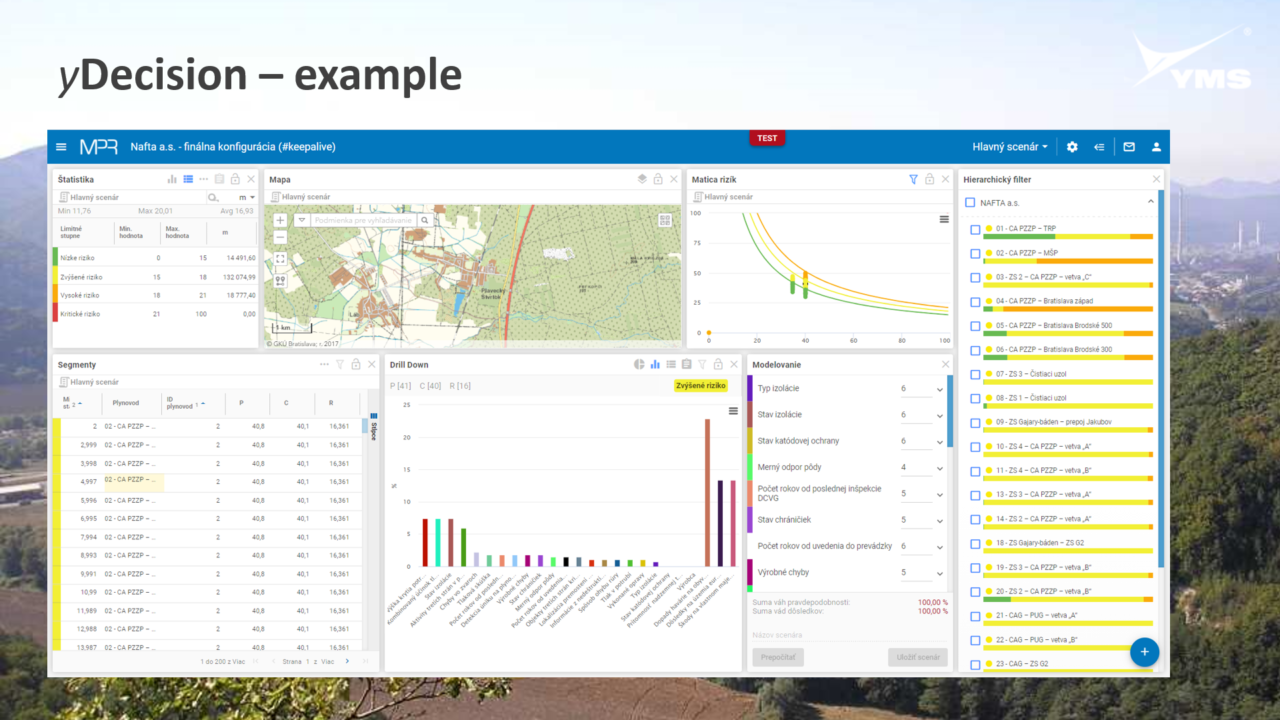Image resolution: width=1280 pixels, height=720 pixels.
Task: Open the mail envelope icon in the header
Action: [x=1128, y=146]
